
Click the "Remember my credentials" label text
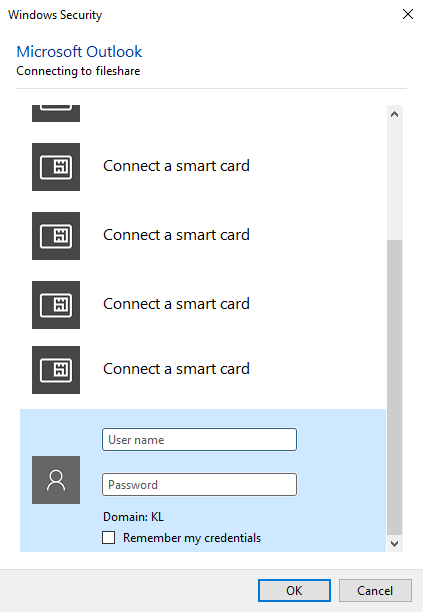(192, 538)
